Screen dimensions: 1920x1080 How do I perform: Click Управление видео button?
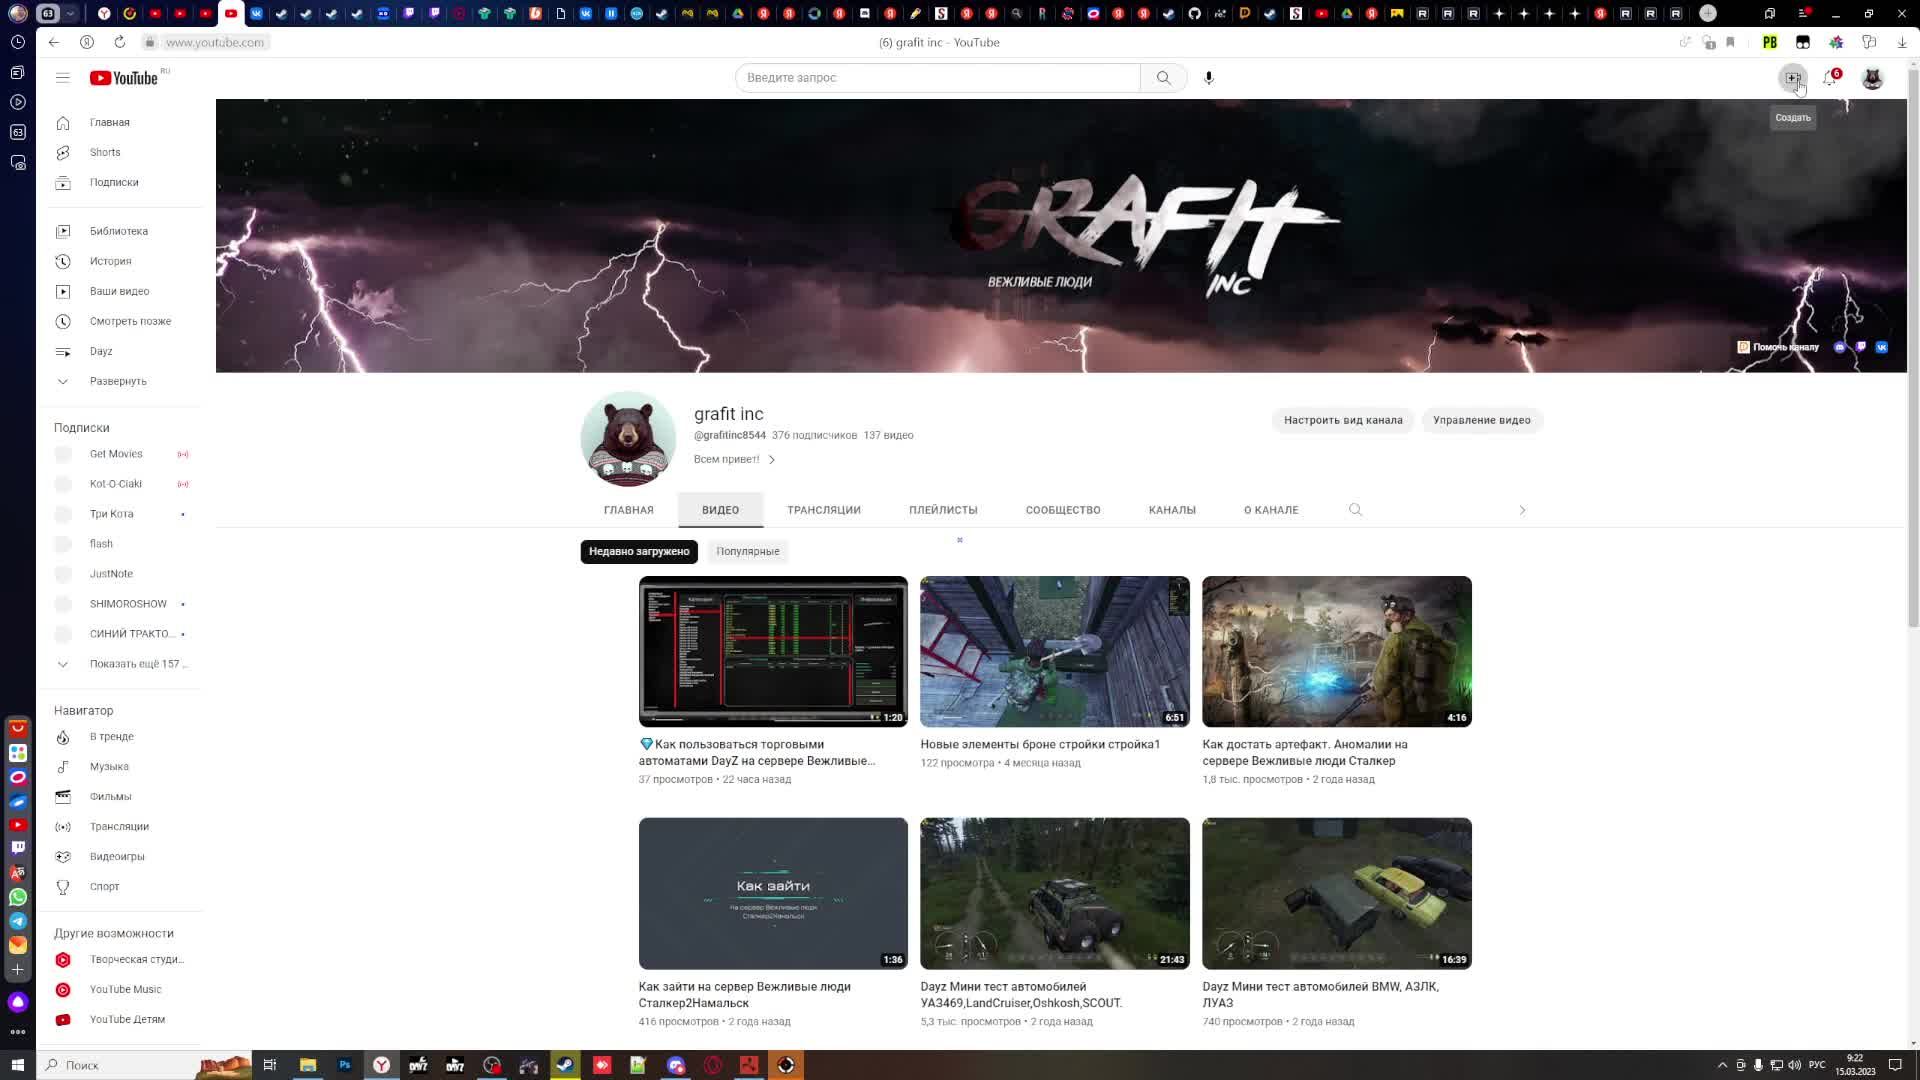pyautogui.click(x=1481, y=420)
